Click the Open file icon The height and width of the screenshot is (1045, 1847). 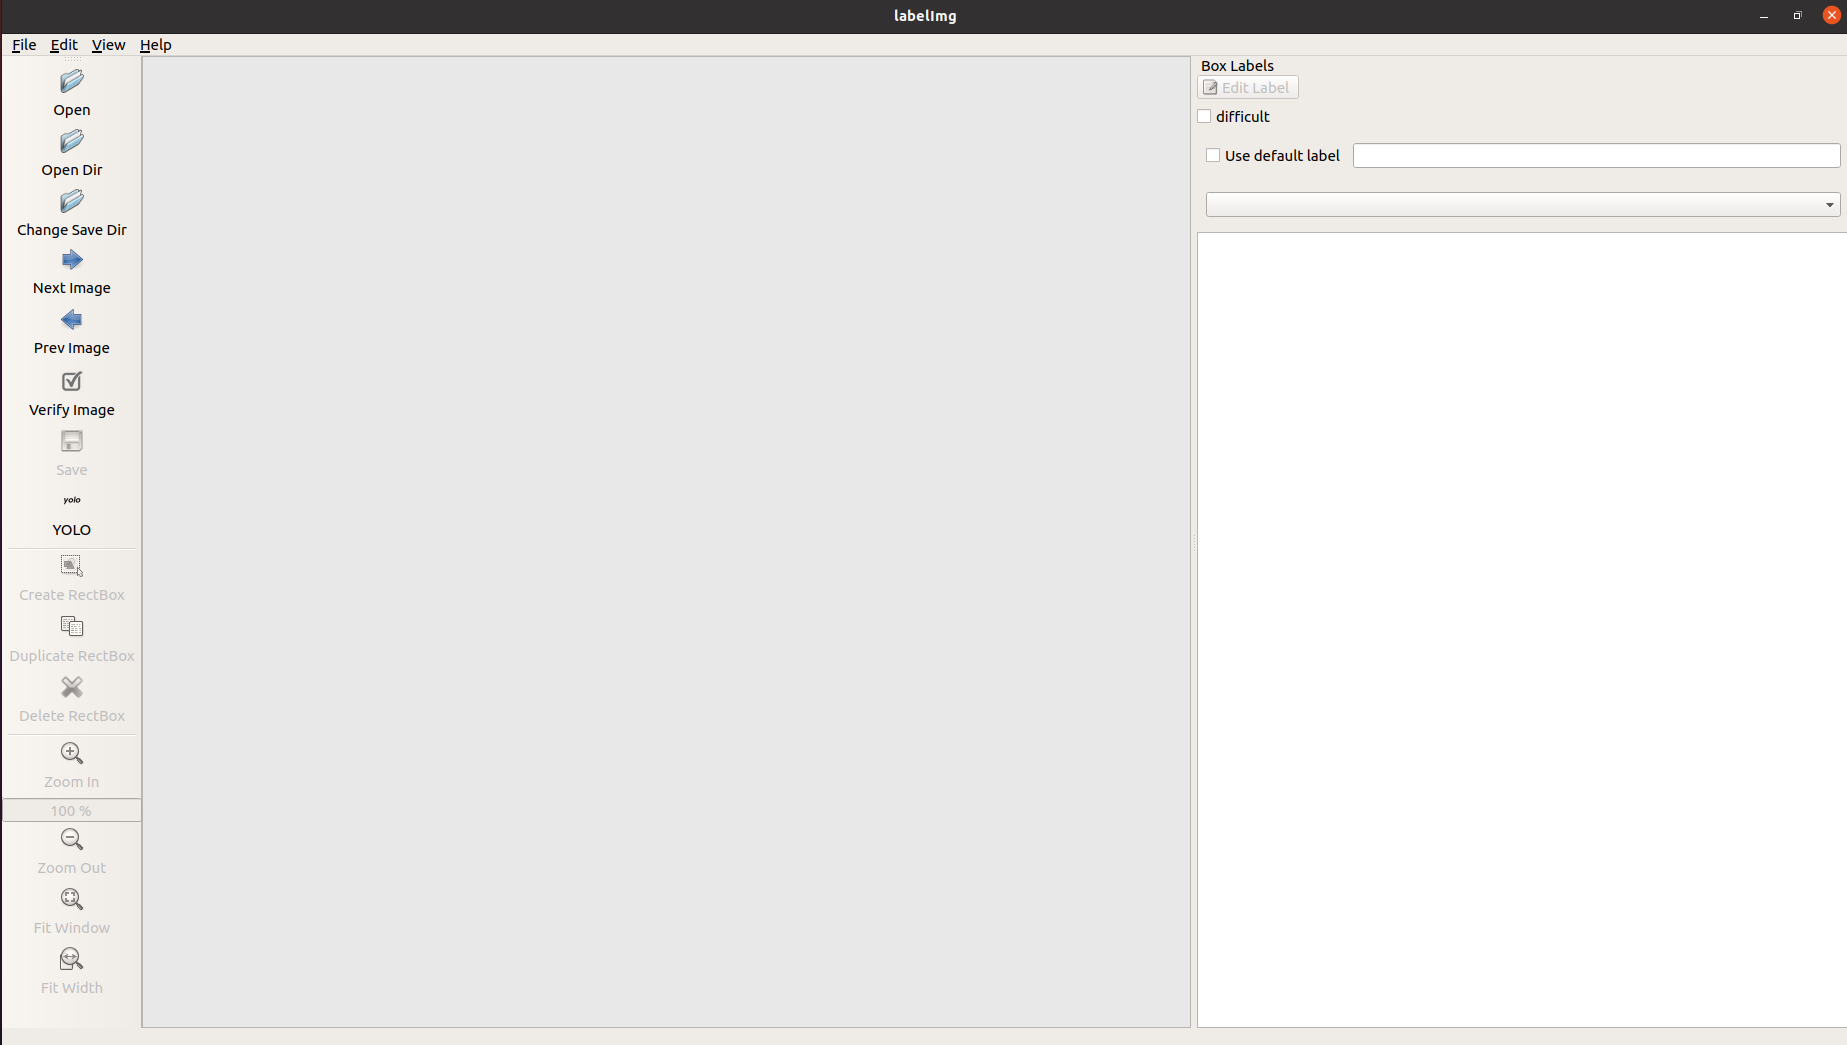pos(72,82)
